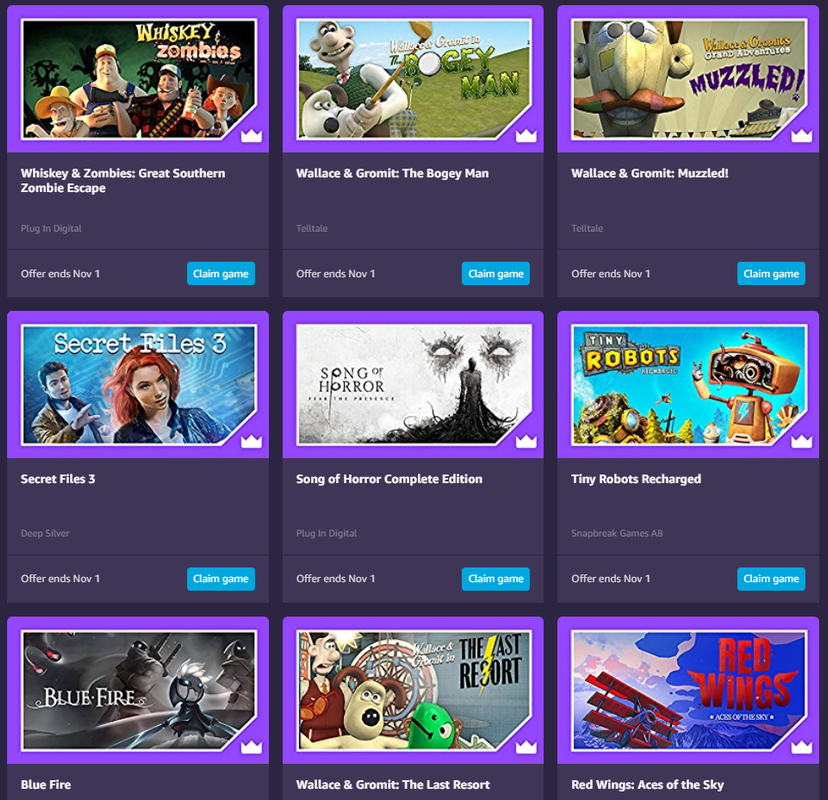Open the Song of Horror cover thumbnail
This screenshot has width=828, height=800.
tap(413, 384)
